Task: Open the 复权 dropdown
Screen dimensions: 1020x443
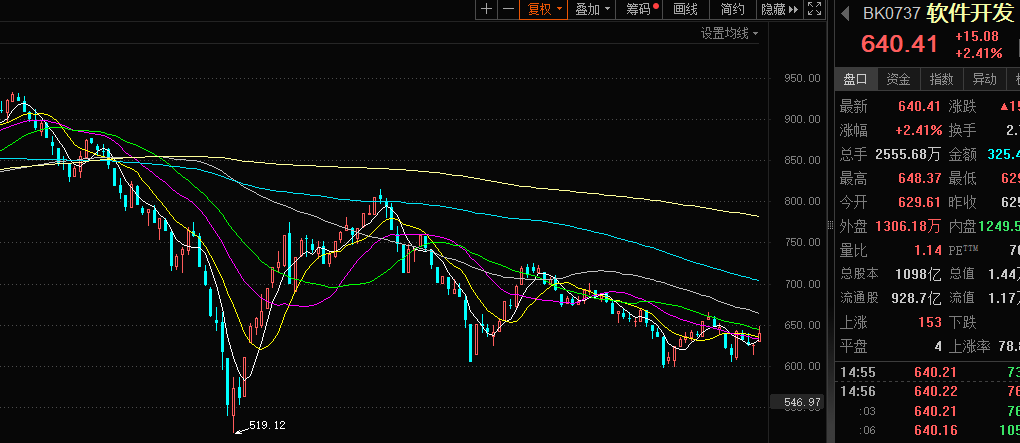Action: click(545, 9)
